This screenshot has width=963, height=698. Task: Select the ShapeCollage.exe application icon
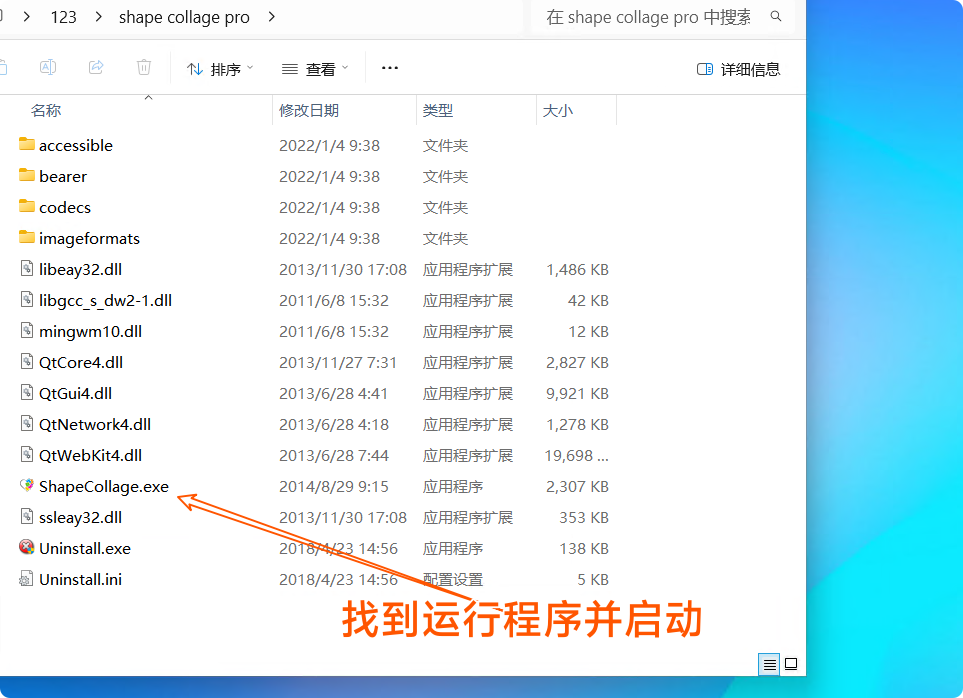(x=26, y=486)
